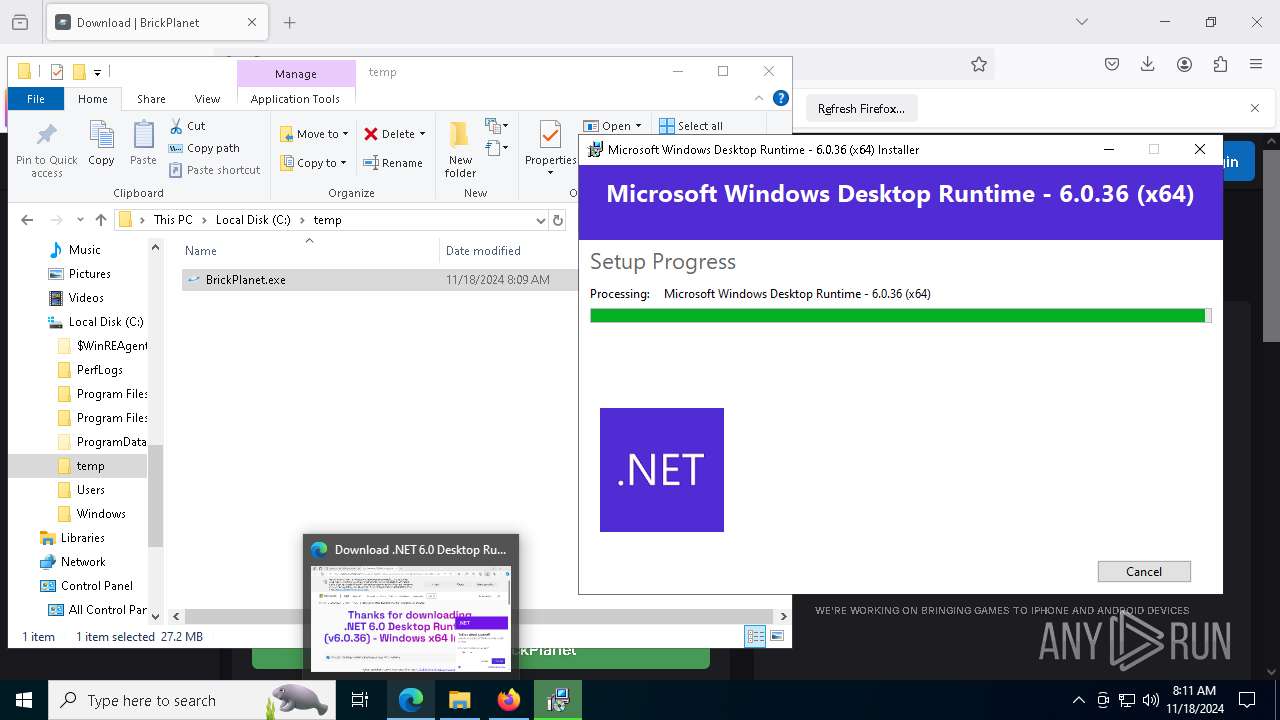This screenshot has height=720, width=1280.
Task: List all Firefox tabs dropdown
Action: [1081, 22]
